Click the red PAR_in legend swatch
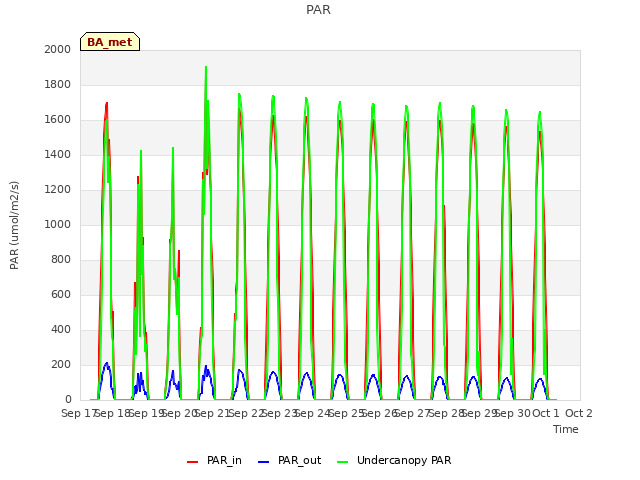The height and width of the screenshot is (480, 640). (x=192, y=462)
